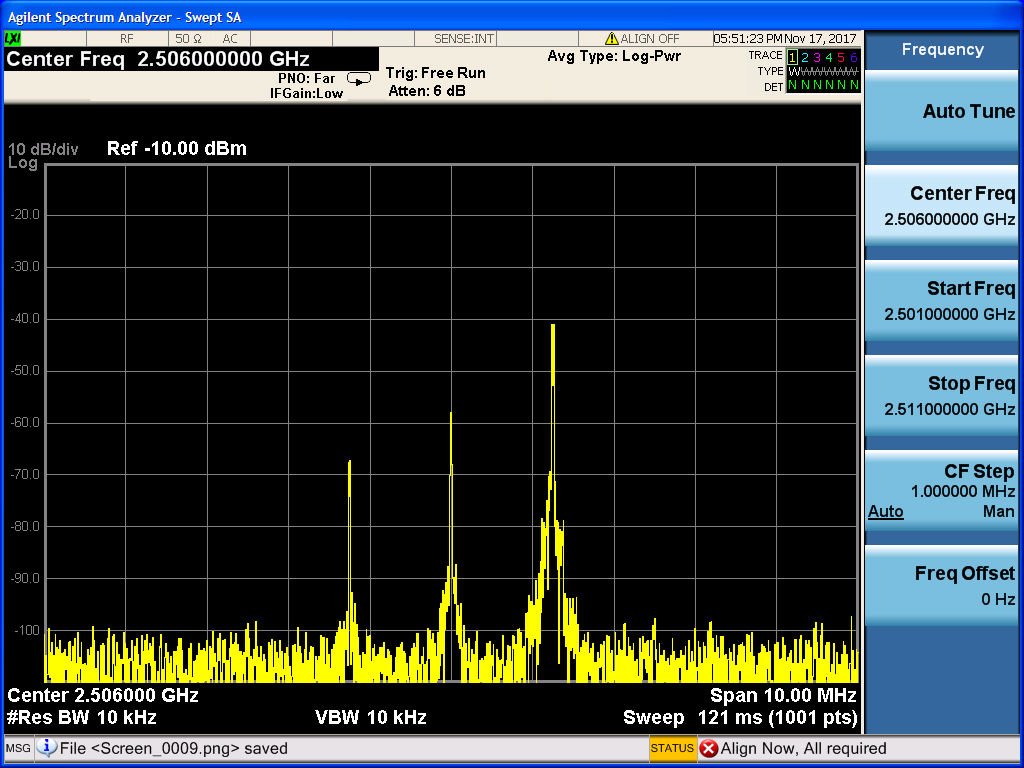Click the MSG label in status bar

tap(18, 748)
